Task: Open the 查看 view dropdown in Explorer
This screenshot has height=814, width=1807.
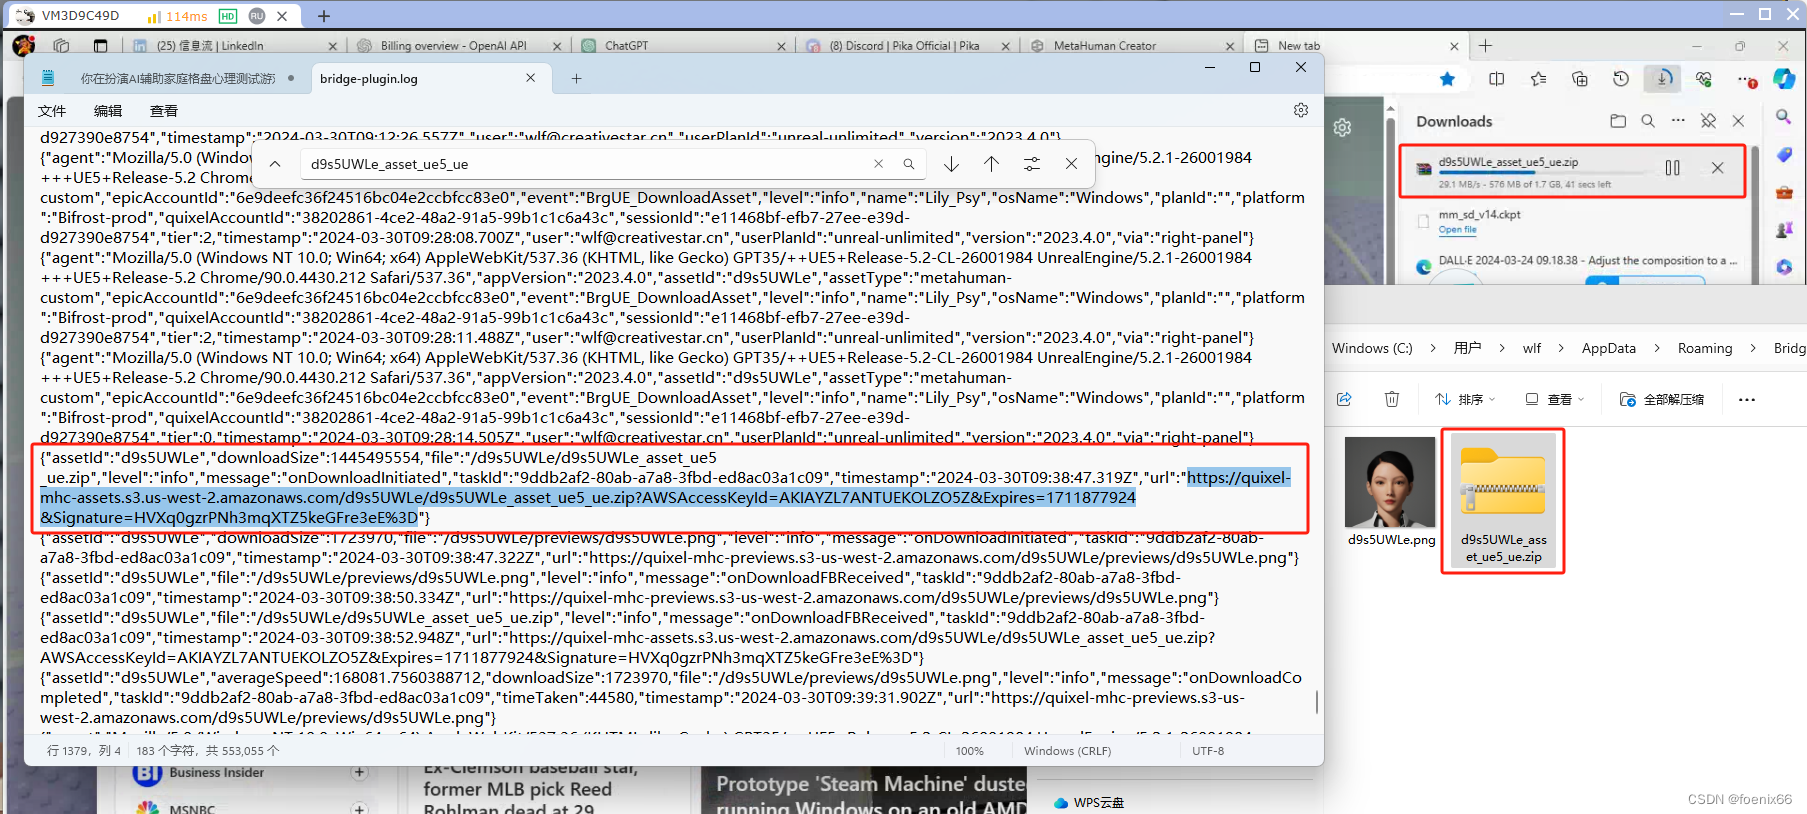Action: click(1555, 399)
